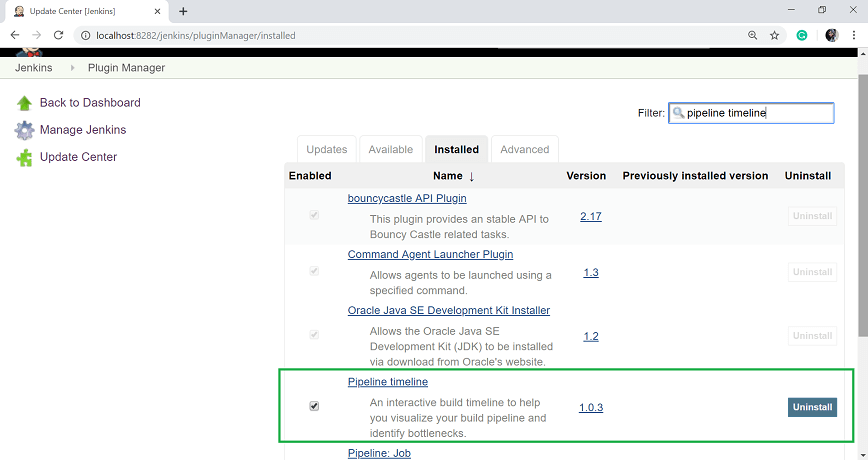868x460 pixels.
Task: Open a new browser tab
Action: click(183, 11)
